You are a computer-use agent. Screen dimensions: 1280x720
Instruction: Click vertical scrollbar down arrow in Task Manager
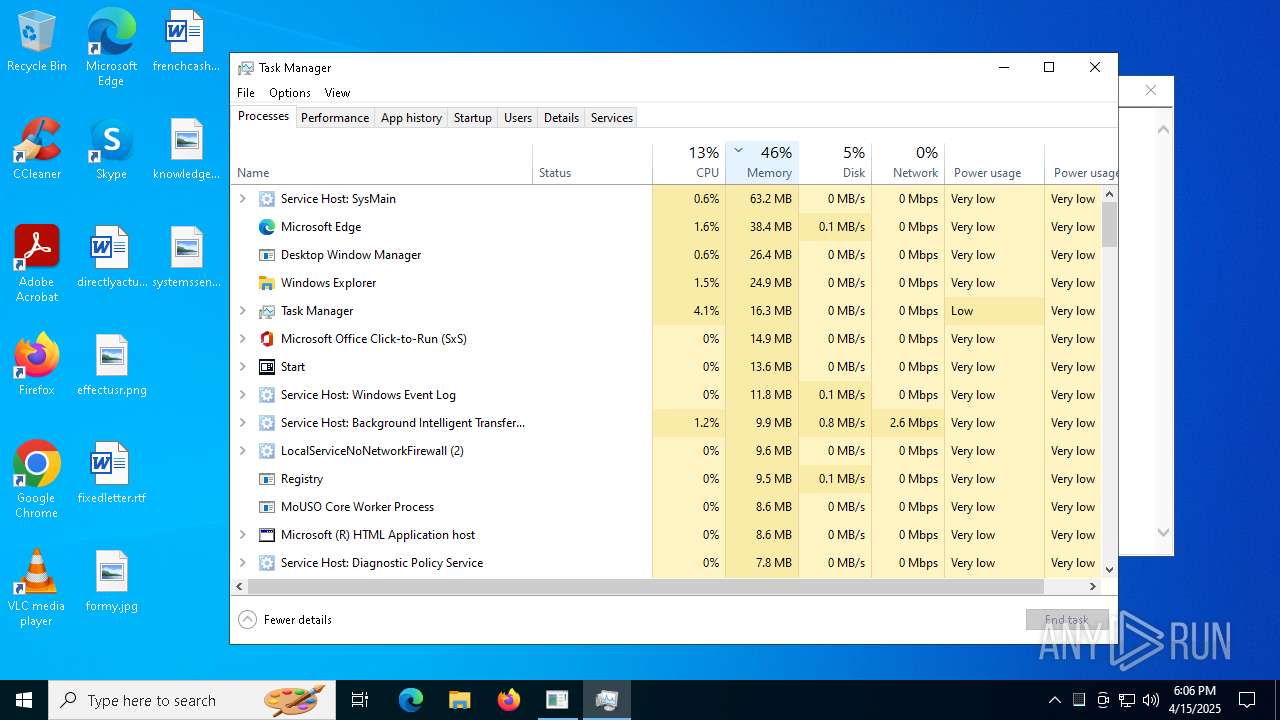(x=1109, y=569)
